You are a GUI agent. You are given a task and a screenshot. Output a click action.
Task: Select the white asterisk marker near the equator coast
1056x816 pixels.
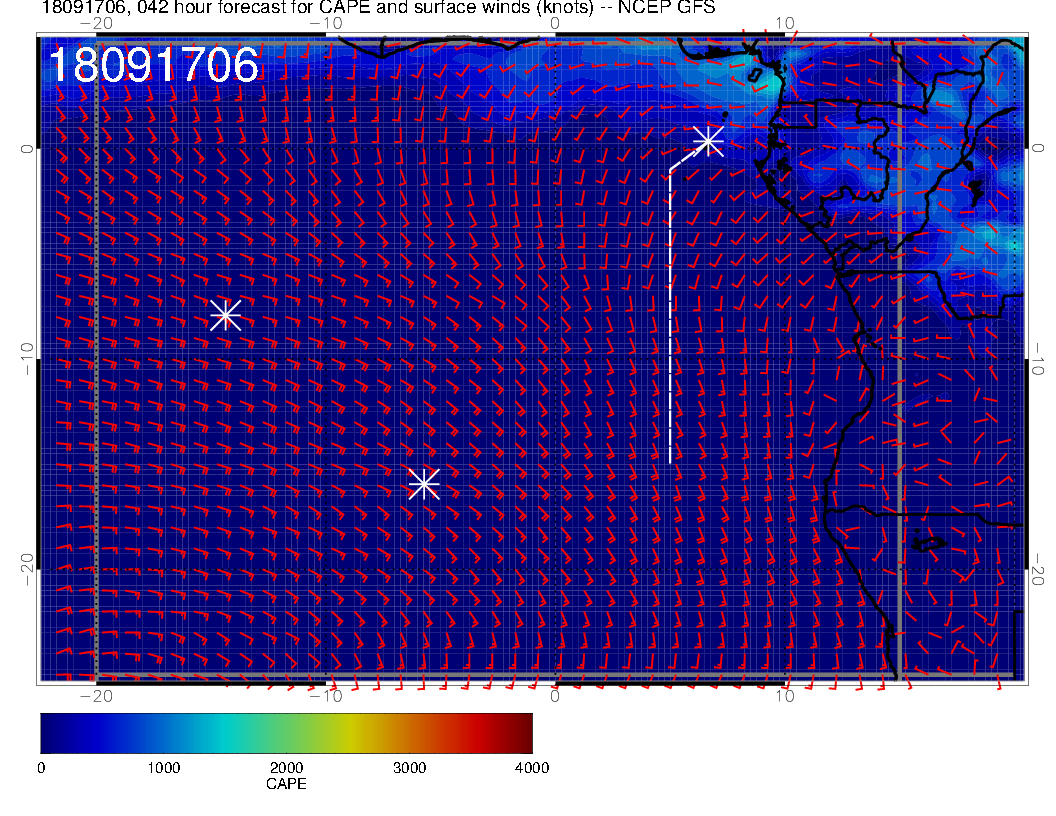tap(708, 141)
